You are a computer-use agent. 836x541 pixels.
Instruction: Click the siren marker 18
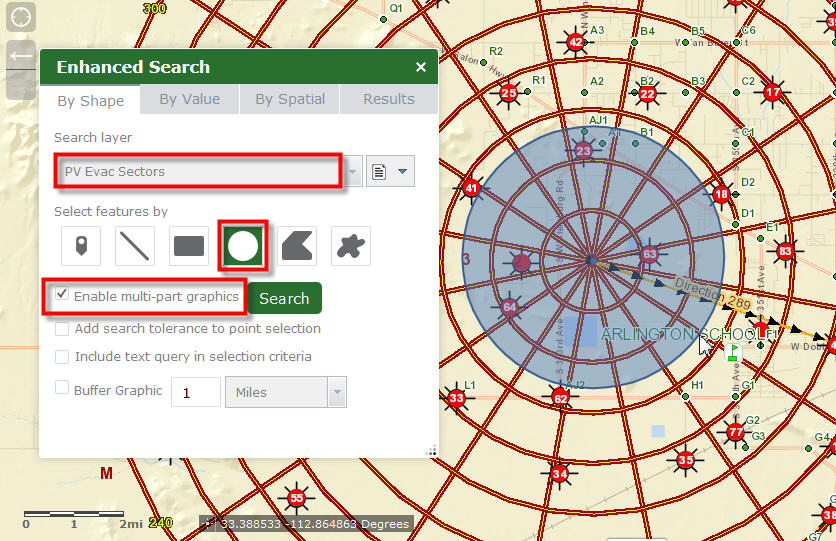[721, 194]
